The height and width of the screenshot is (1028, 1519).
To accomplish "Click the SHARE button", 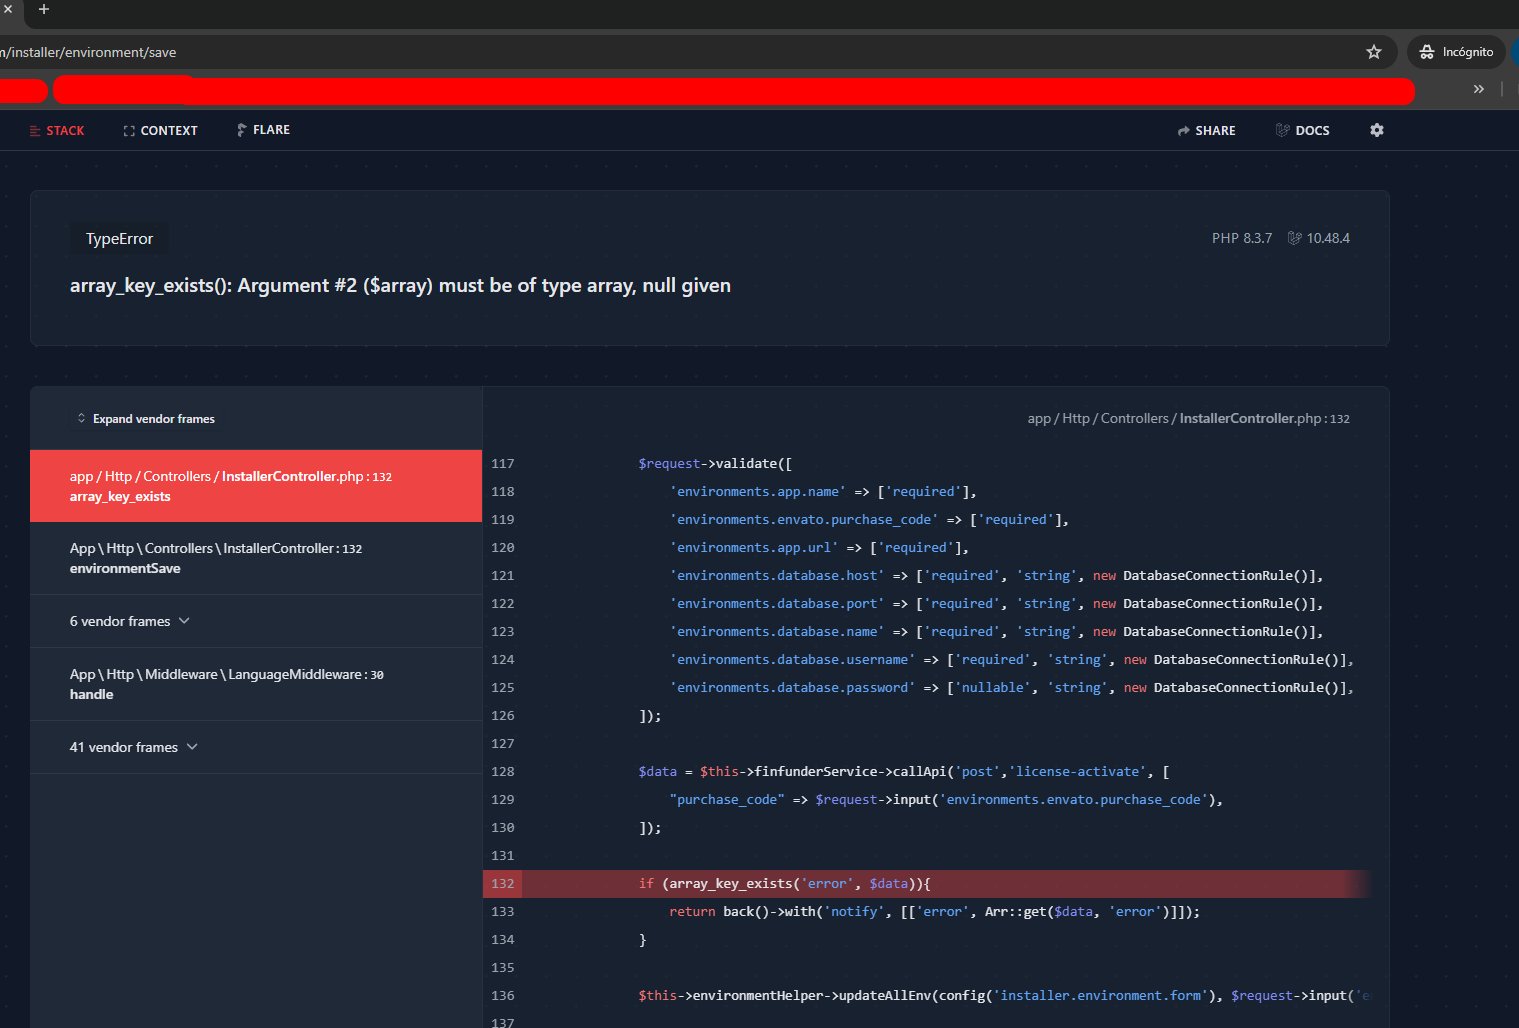I will (1206, 131).
